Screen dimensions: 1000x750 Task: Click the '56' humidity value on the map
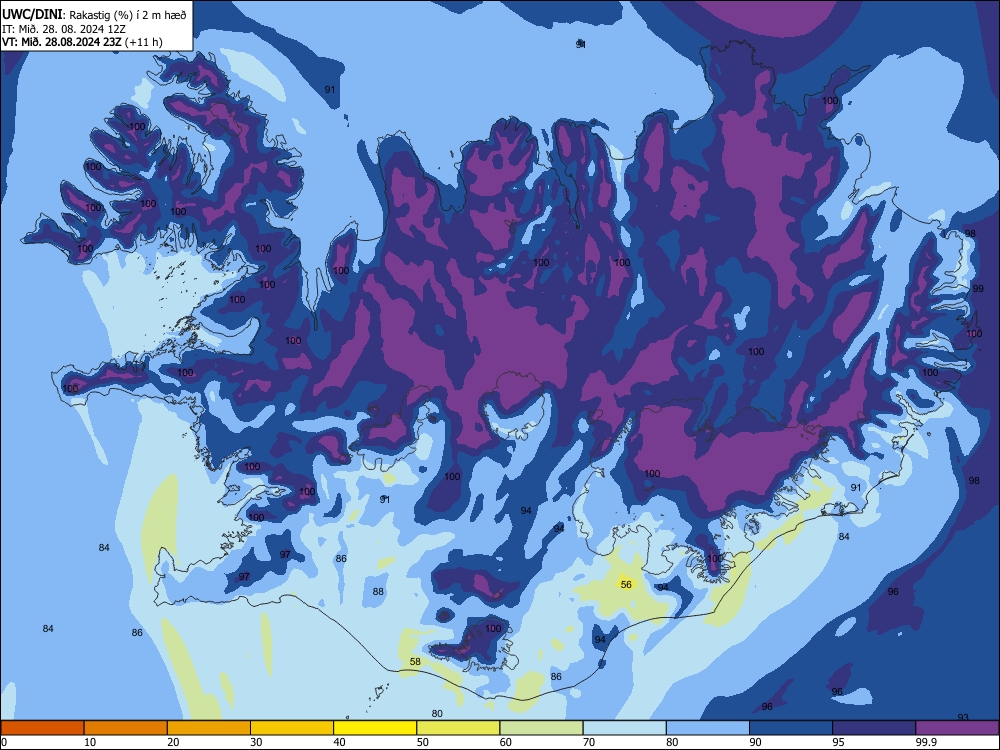(626, 584)
